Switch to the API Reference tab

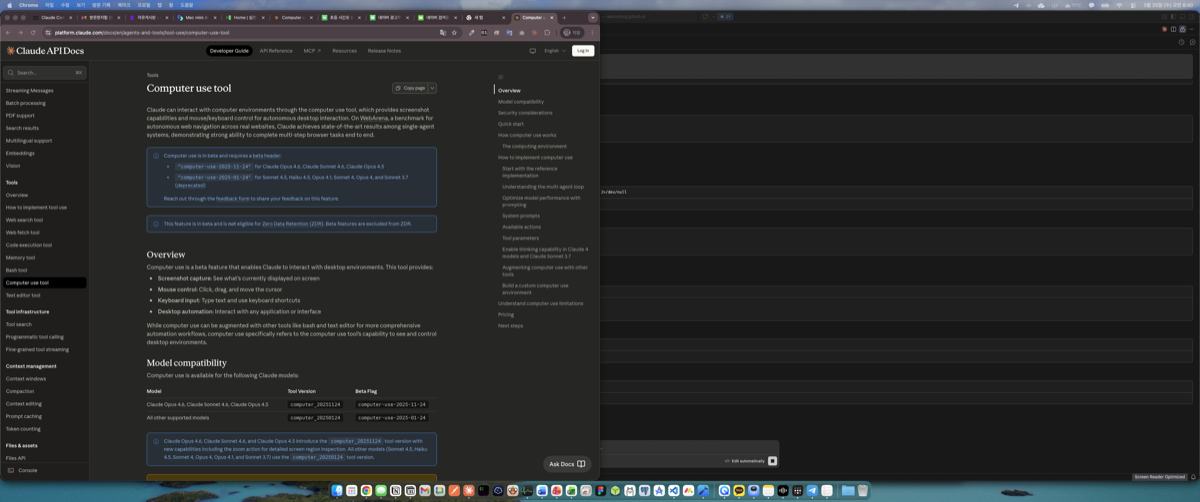276,51
